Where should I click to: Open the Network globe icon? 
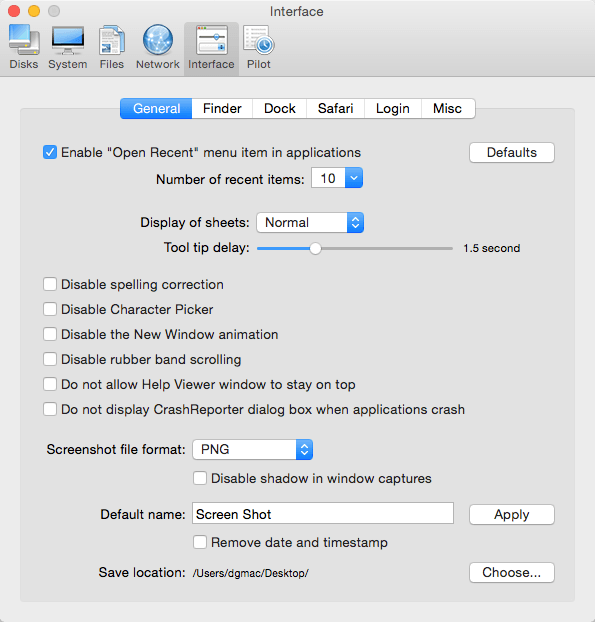pyautogui.click(x=157, y=40)
